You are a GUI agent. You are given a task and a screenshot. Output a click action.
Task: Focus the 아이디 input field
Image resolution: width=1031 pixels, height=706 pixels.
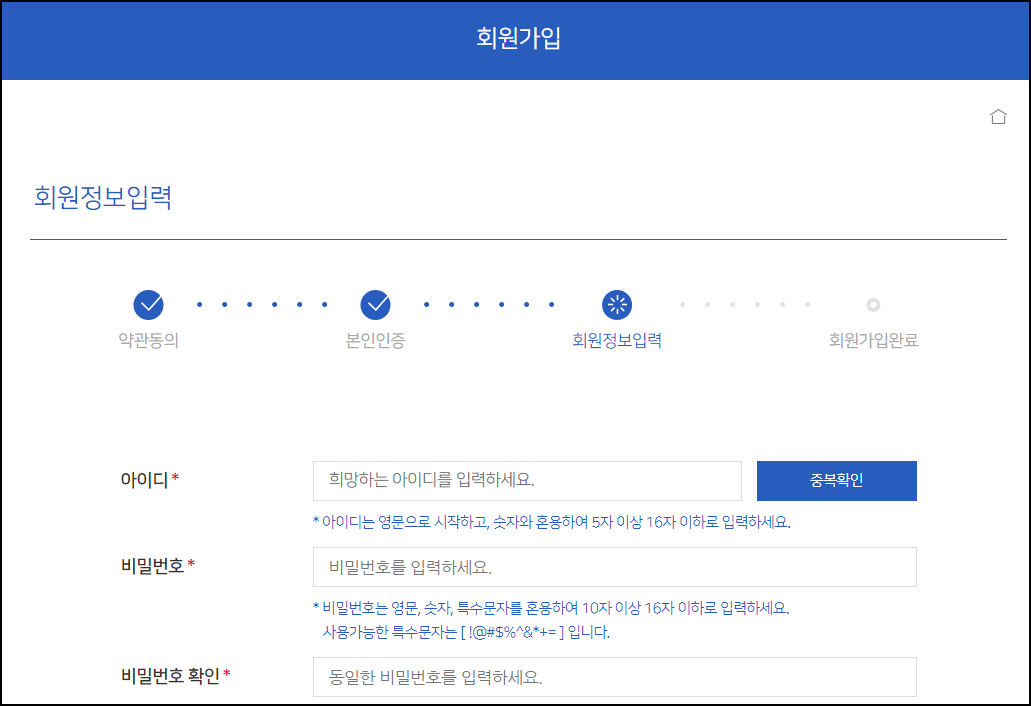tap(527, 481)
